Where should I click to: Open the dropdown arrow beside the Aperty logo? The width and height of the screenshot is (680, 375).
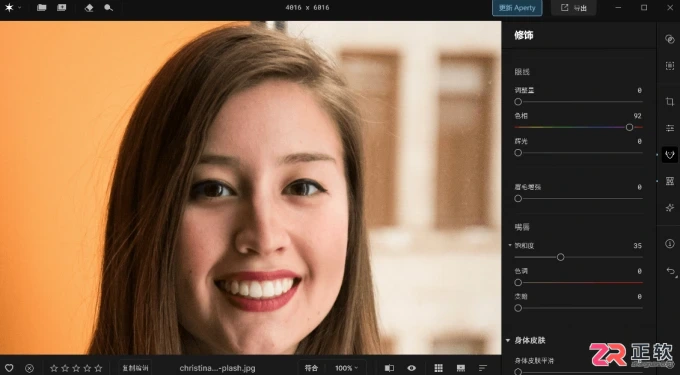click(x=19, y=8)
